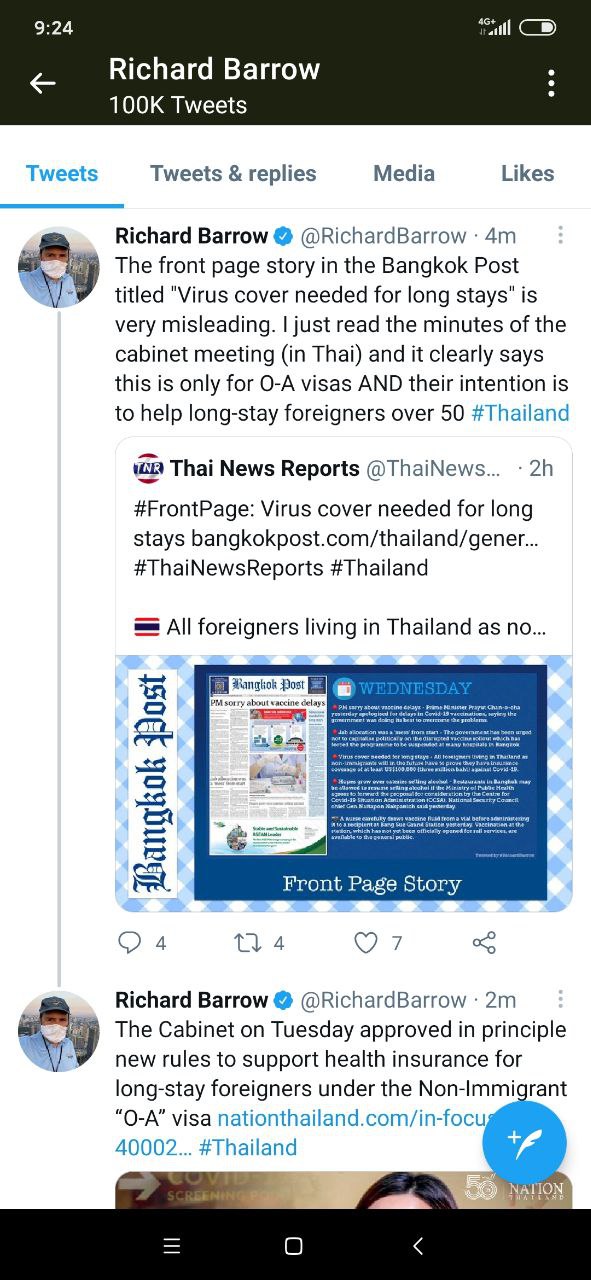The width and height of the screenshot is (591, 1280).
Task: Tap Android home navigation button
Action: [294, 1246]
